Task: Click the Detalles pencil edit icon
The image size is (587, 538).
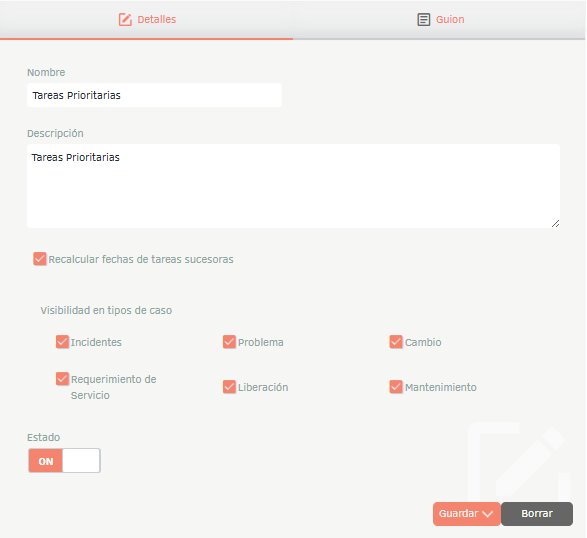Action: coord(125,19)
